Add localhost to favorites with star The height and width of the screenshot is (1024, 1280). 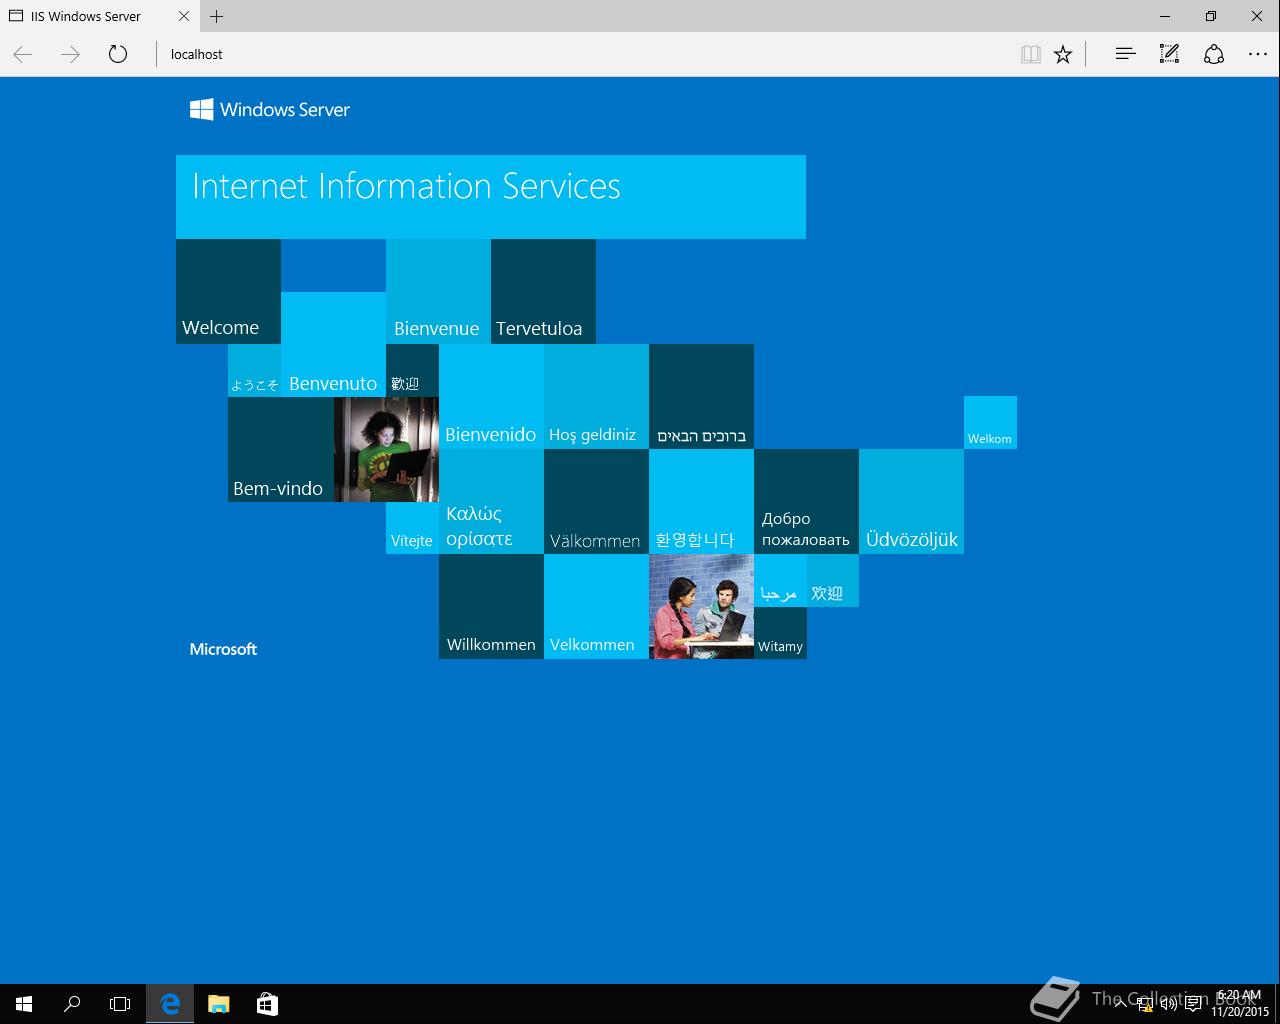click(x=1063, y=54)
